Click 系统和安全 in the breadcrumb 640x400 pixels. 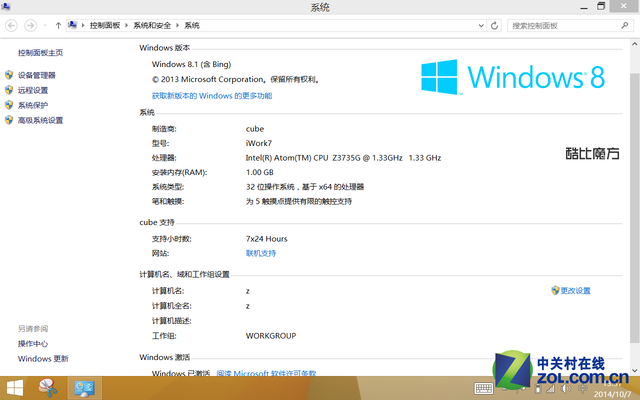coord(152,26)
